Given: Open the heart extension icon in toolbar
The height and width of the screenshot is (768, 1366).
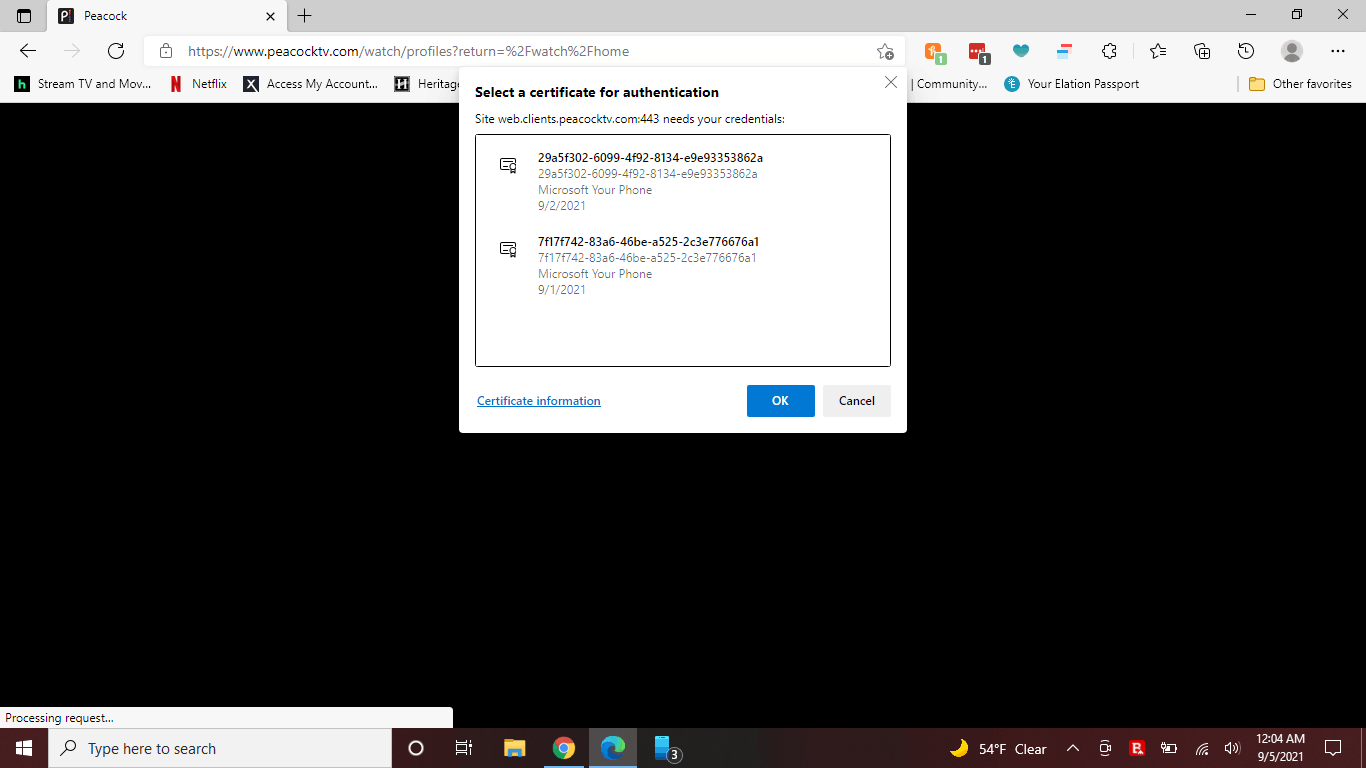Looking at the screenshot, I should tap(1021, 50).
